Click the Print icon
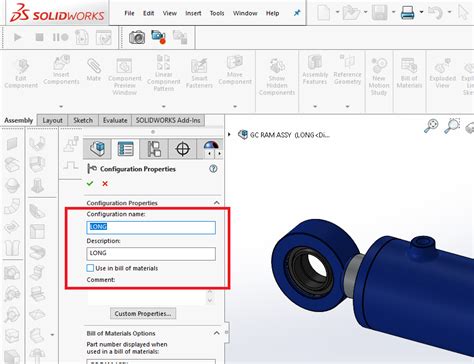The height and width of the screenshot is (364, 474). coord(407,13)
